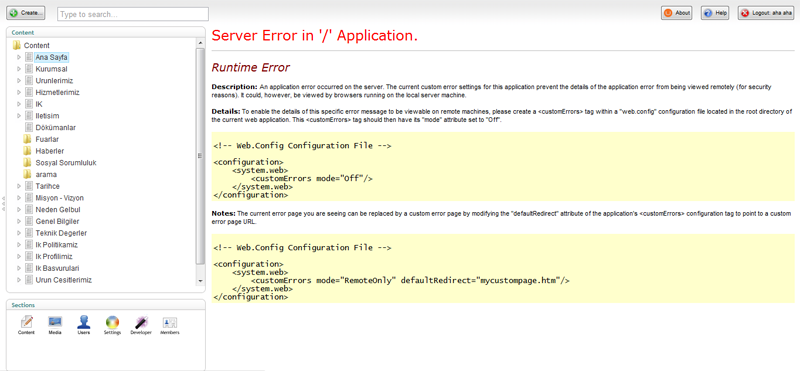Click the Haberler folder icon
The height and width of the screenshot is (371, 800).
click(x=28, y=151)
